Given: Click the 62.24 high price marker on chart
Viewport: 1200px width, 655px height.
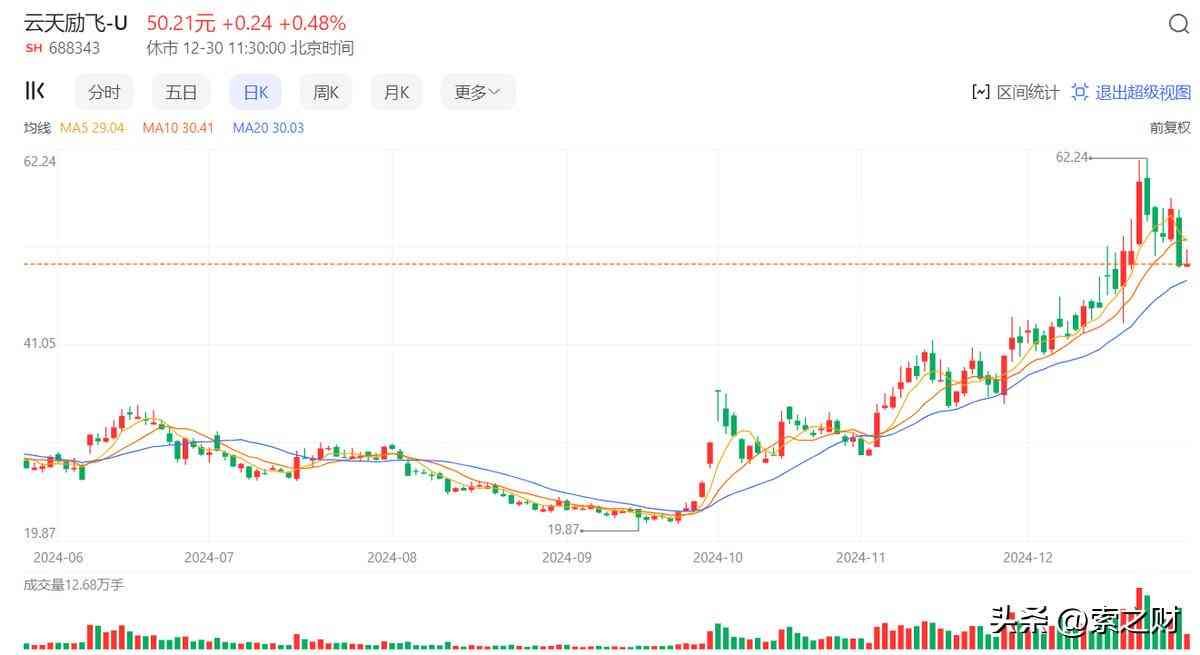Looking at the screenshot, I should pyautogui.click(x=1071, y=157).
